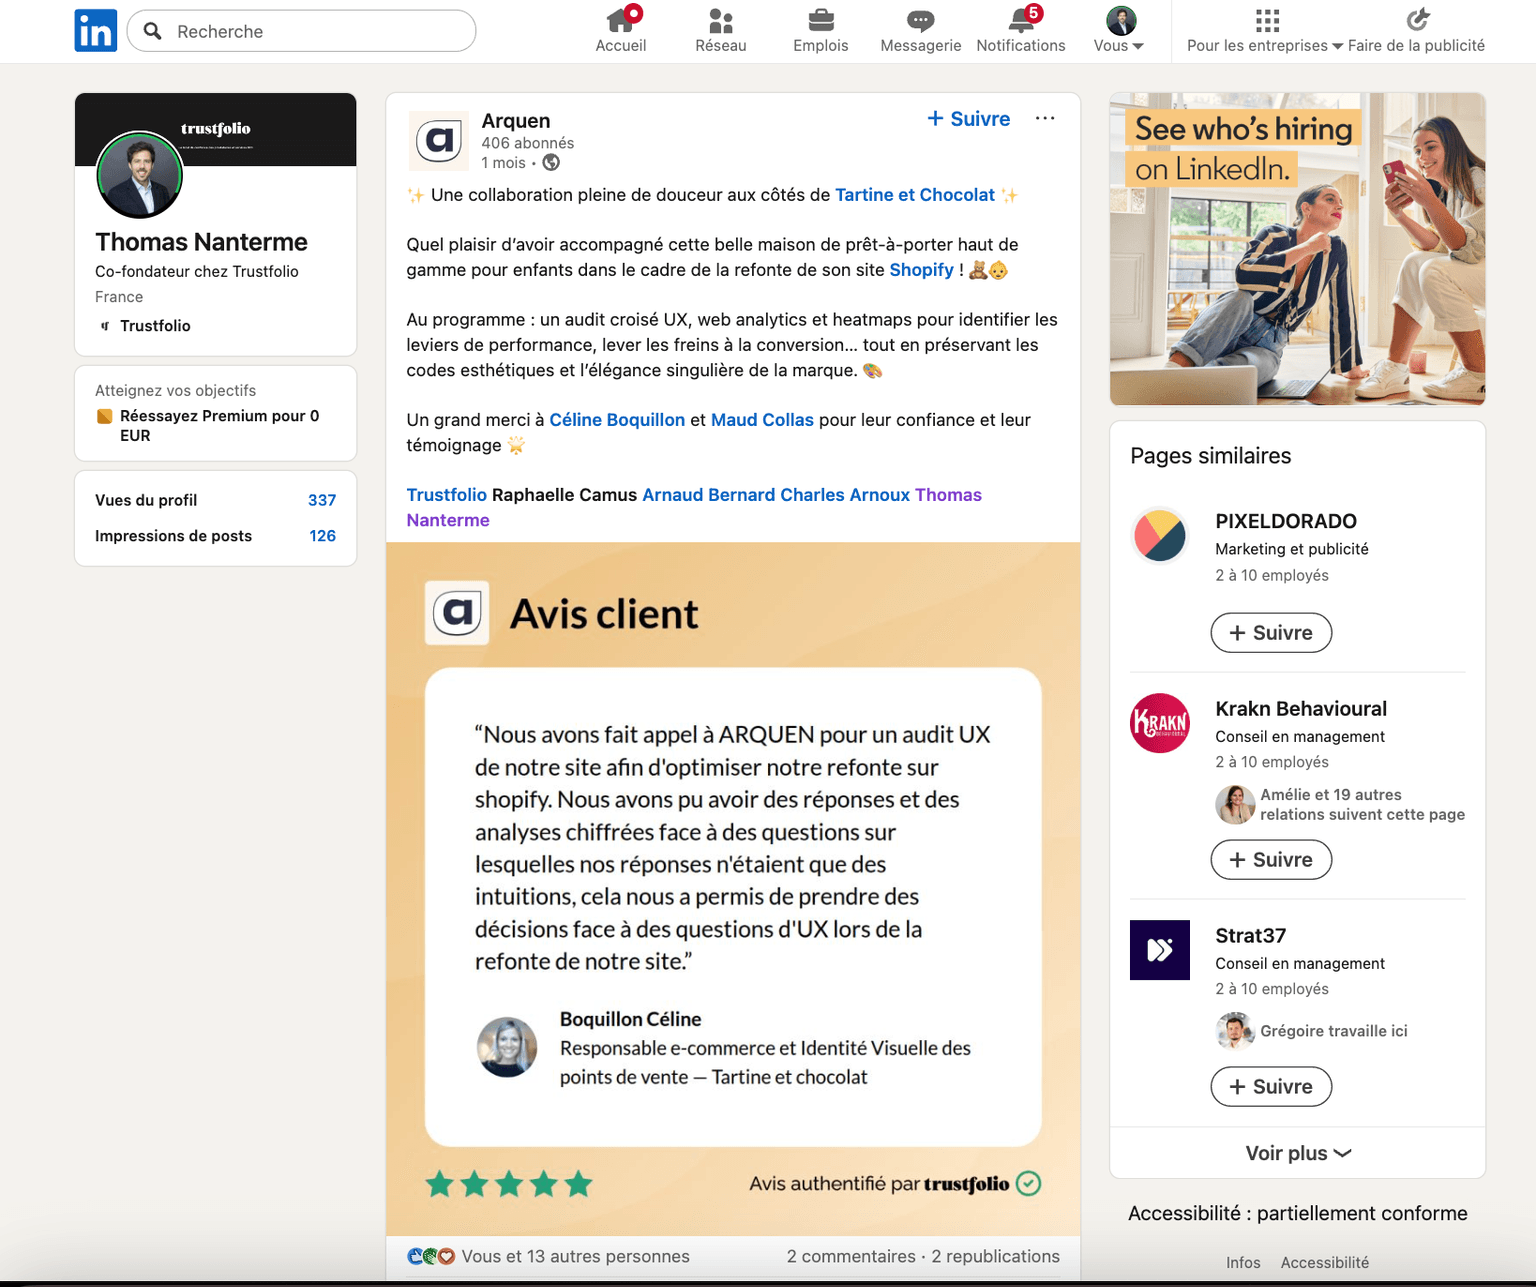The image size is (1536, 1287).
Task: Open Arnaud Bernard profile link
Action: 708,495
